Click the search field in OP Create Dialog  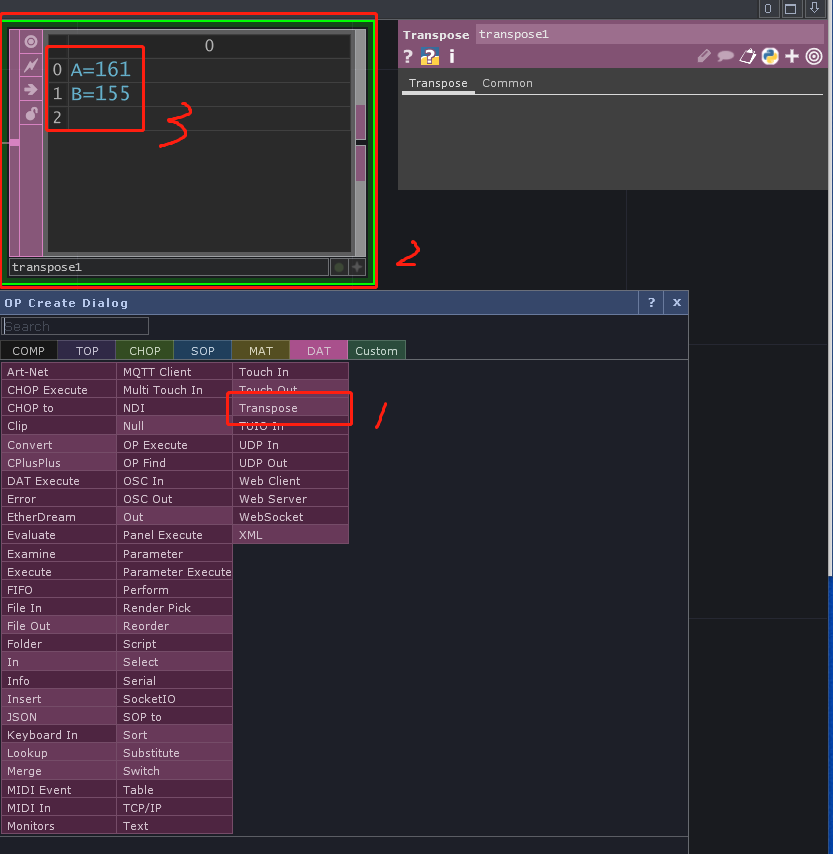75,325
